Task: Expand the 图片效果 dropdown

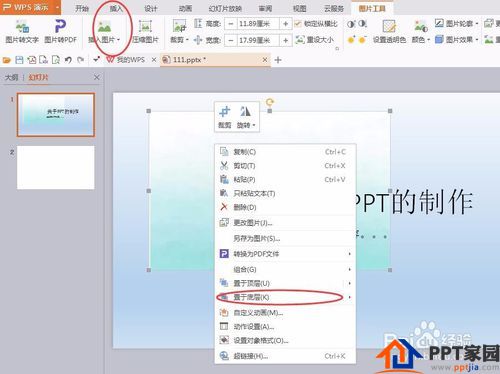Action: [477, 40]
